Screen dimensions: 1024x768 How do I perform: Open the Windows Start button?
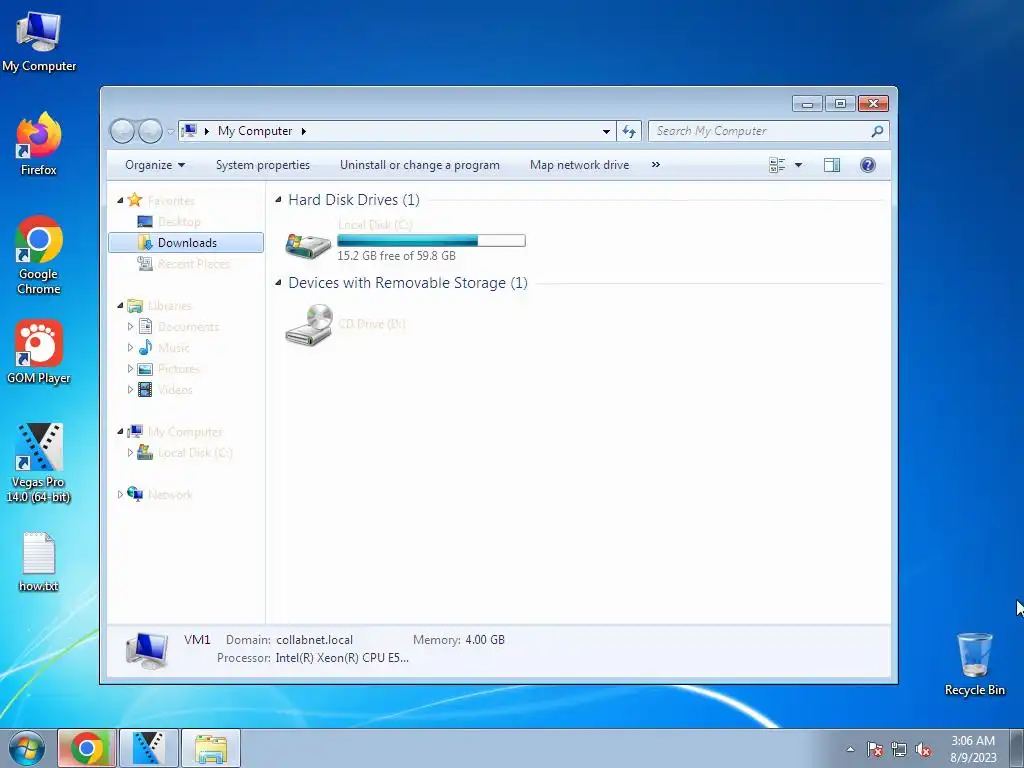pyautogui.click(x=27, y=748)
